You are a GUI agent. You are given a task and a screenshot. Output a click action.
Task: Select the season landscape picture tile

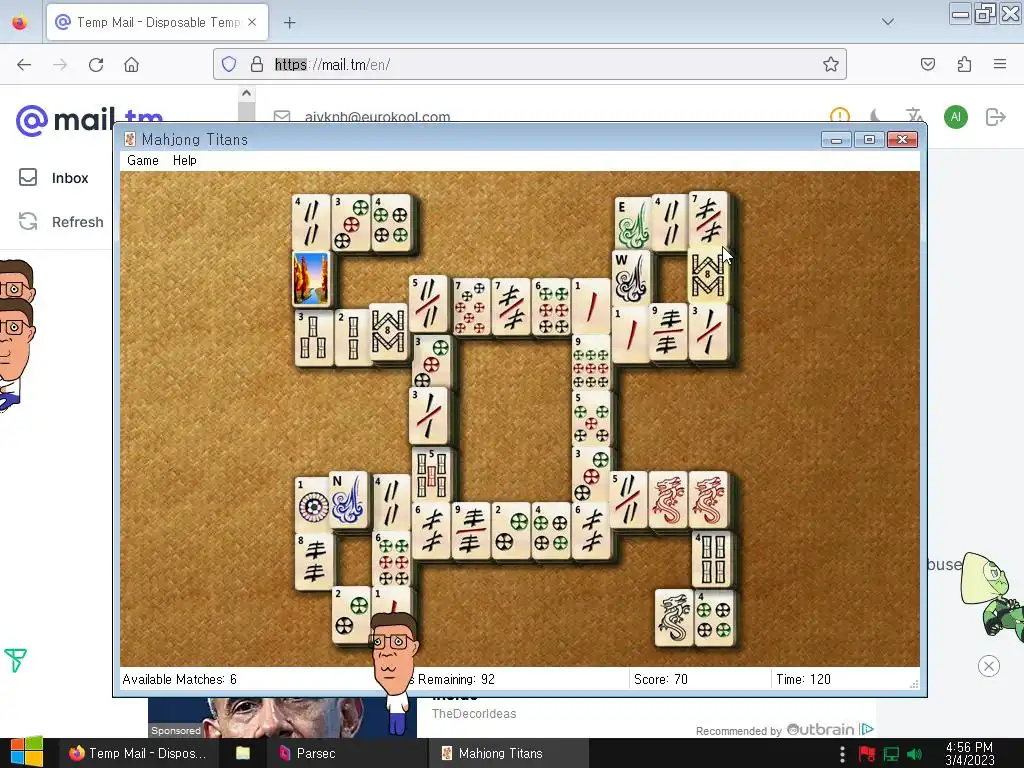tap(311, 279)
